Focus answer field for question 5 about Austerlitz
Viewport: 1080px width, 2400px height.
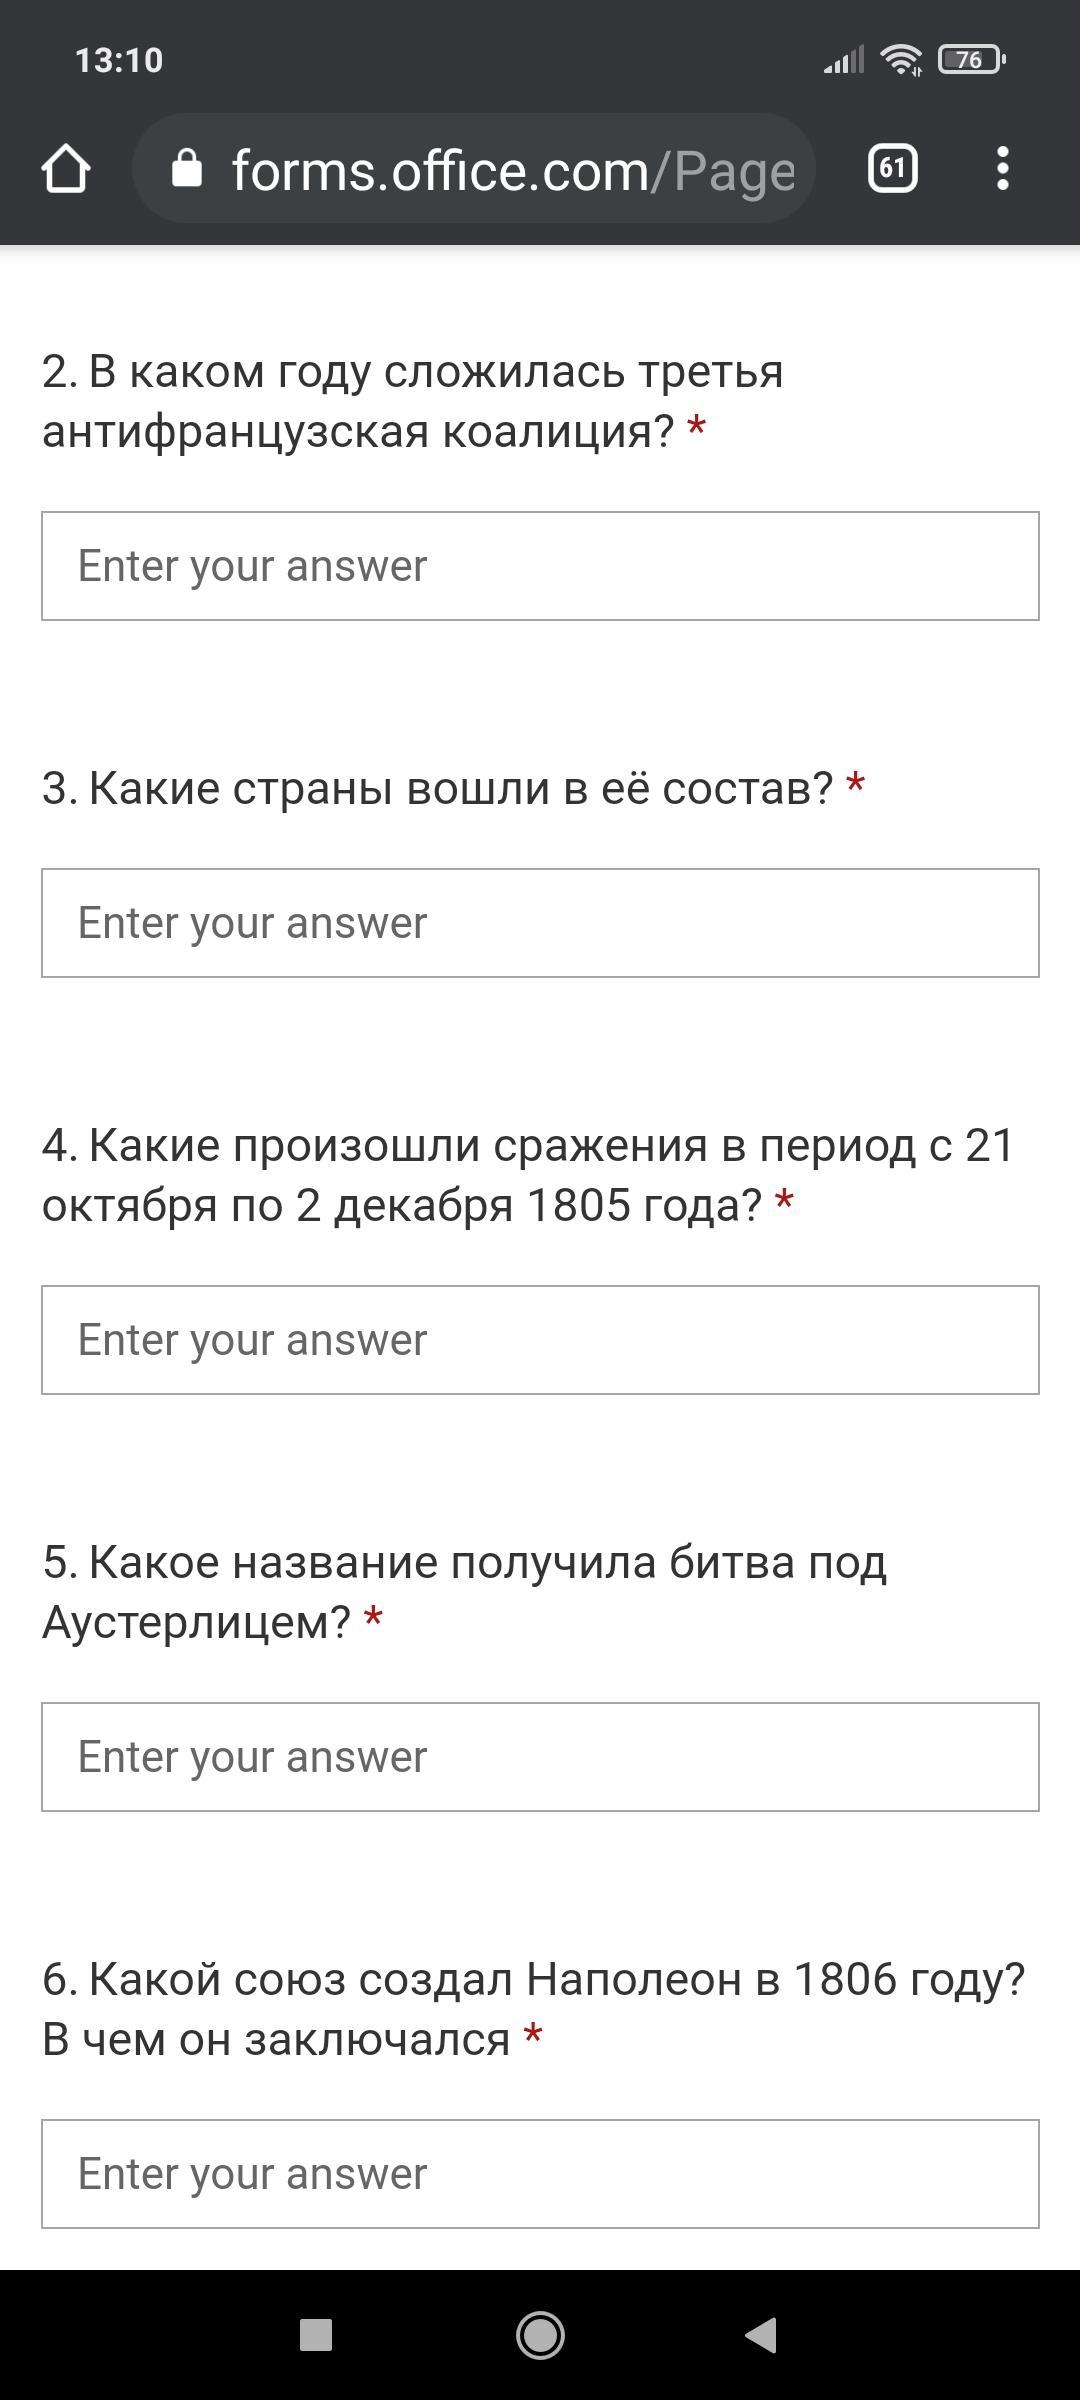(540, 1757)
